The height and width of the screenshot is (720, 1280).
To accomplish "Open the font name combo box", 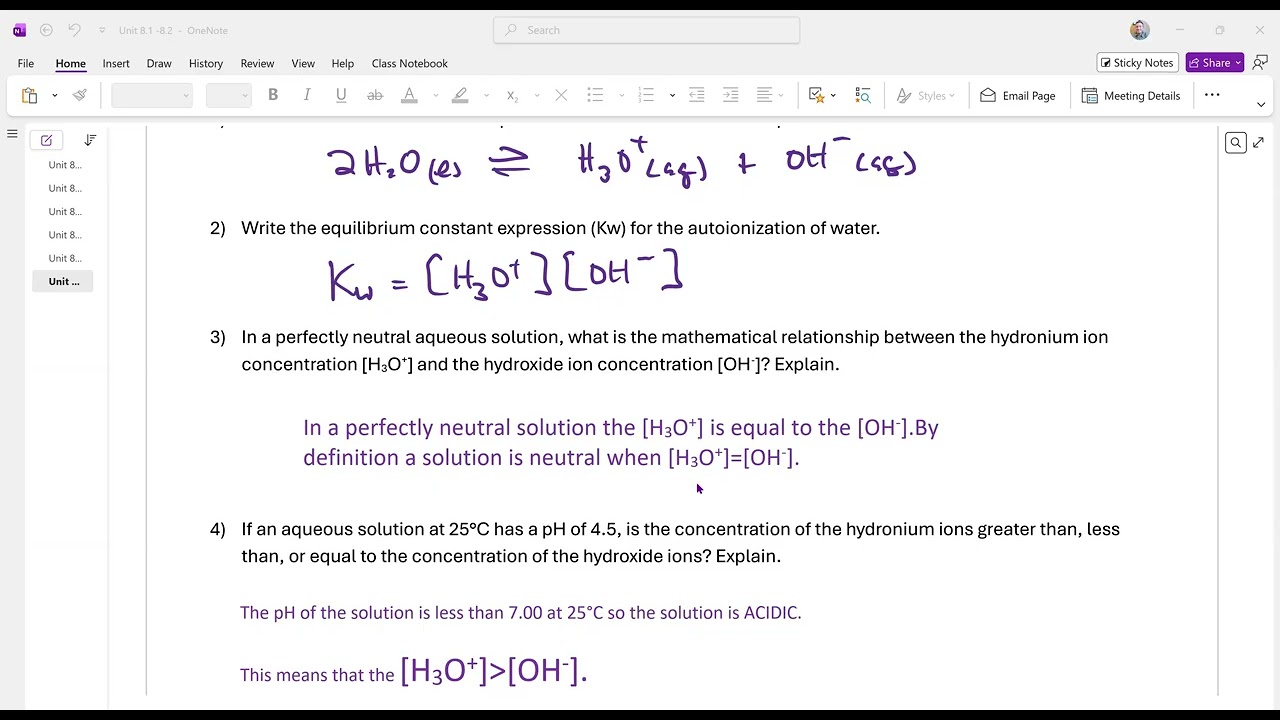I will pos(151,96).
